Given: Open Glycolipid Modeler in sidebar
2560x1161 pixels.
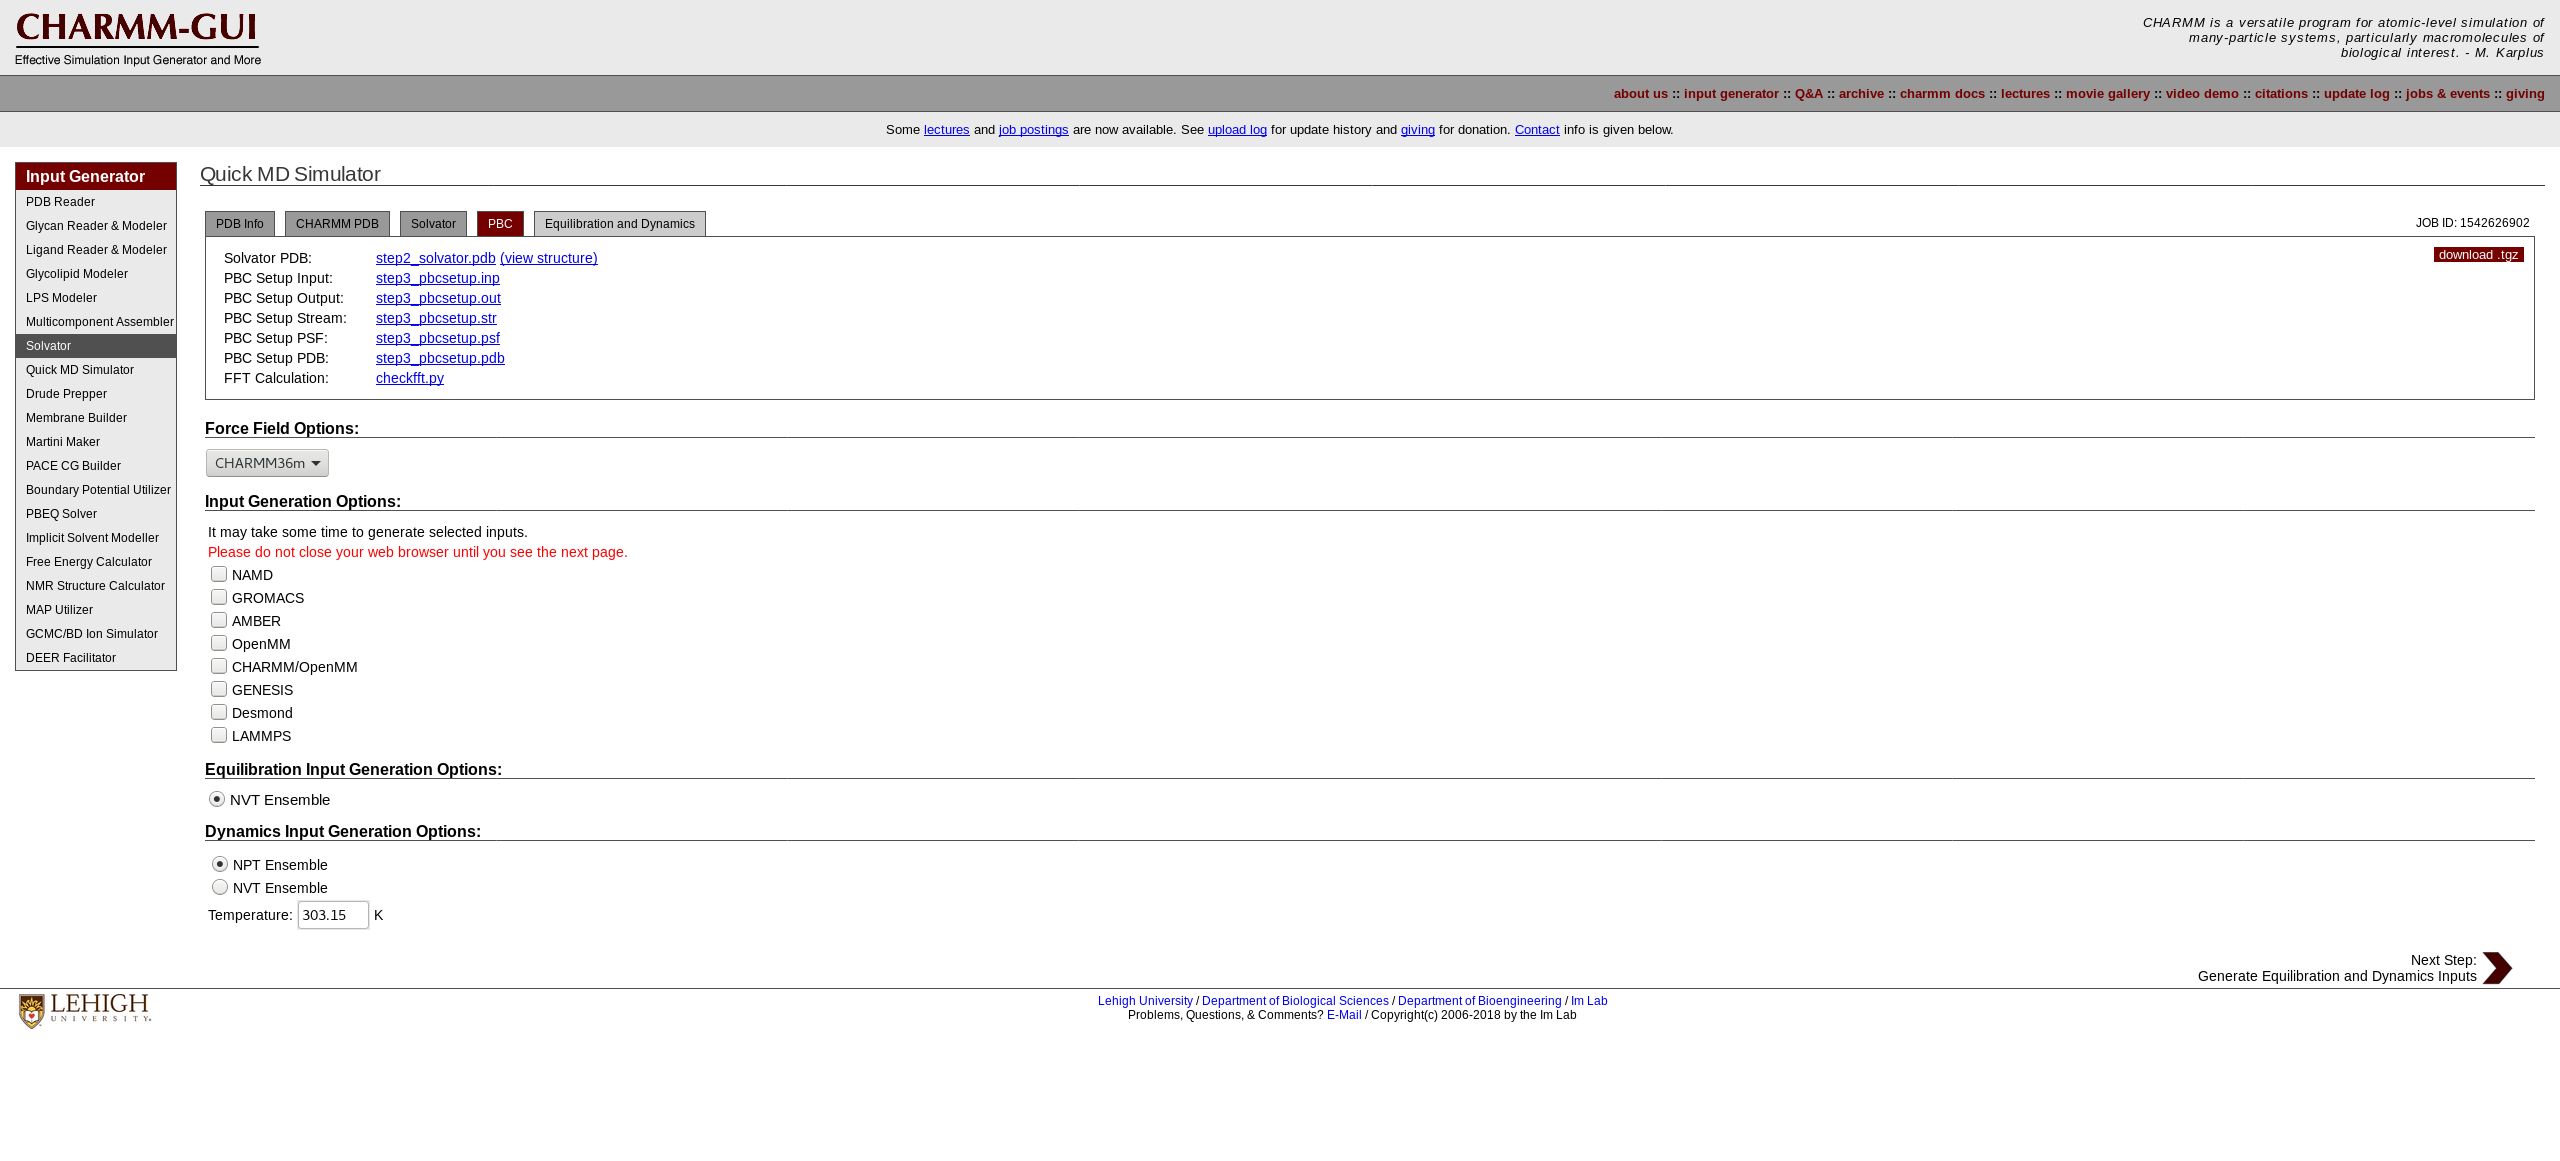Looking at the screenshot, I should point(96,274).
